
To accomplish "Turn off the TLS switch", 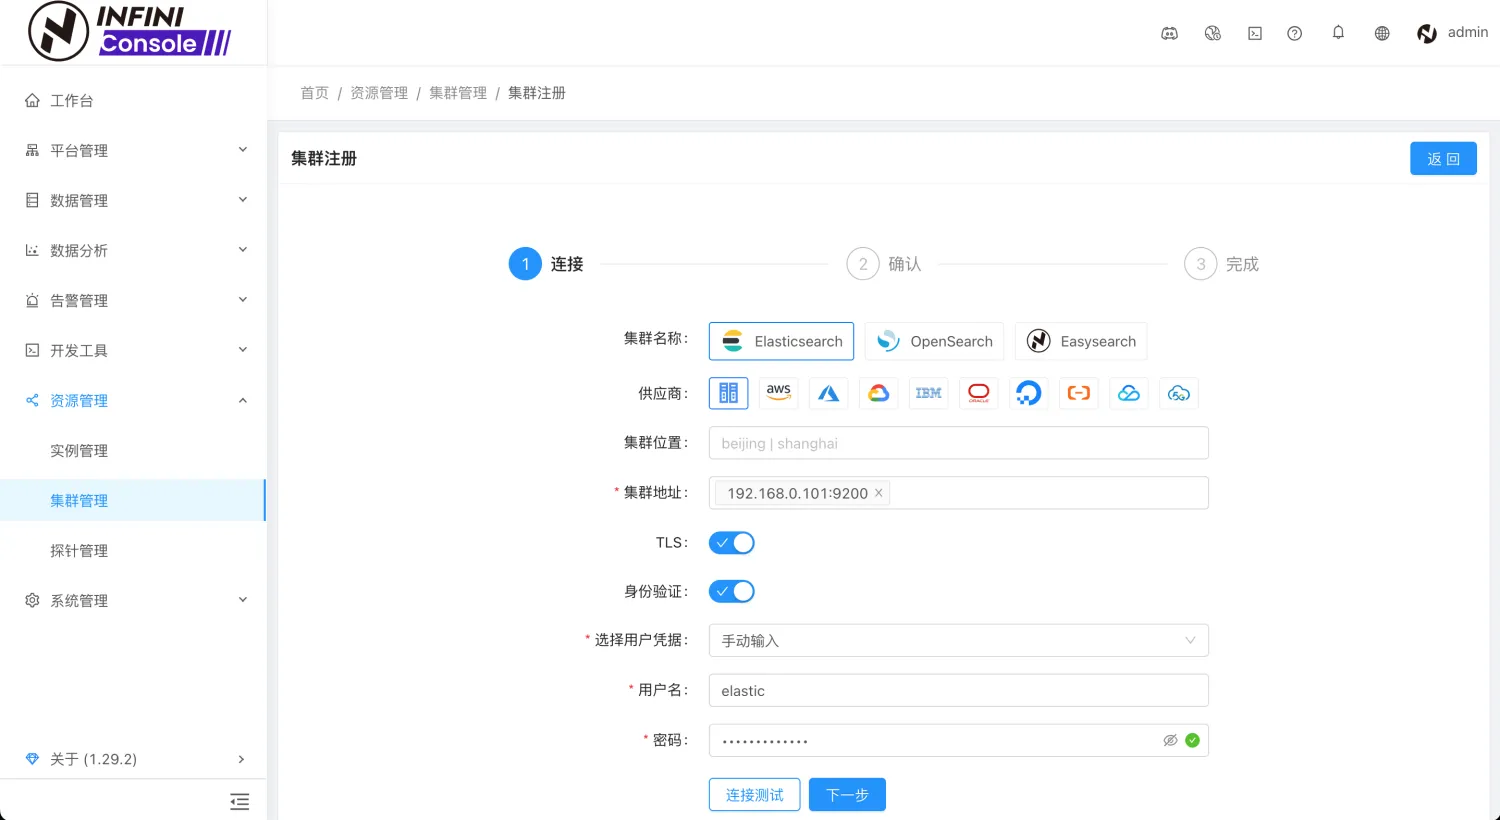I will tap(732, 543).
